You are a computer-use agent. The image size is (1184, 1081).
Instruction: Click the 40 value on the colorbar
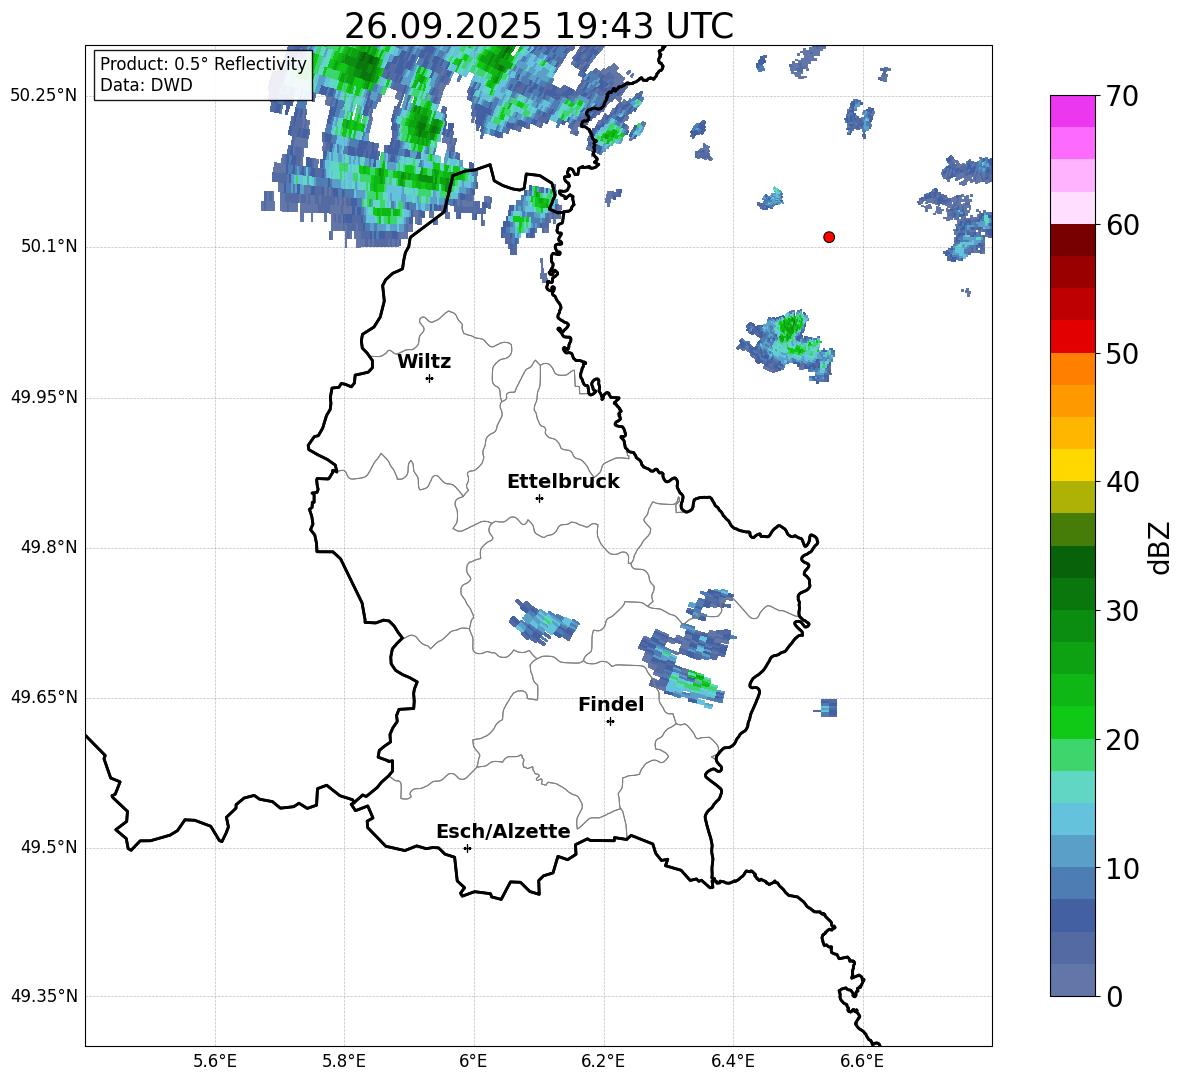click(1122, 482)
